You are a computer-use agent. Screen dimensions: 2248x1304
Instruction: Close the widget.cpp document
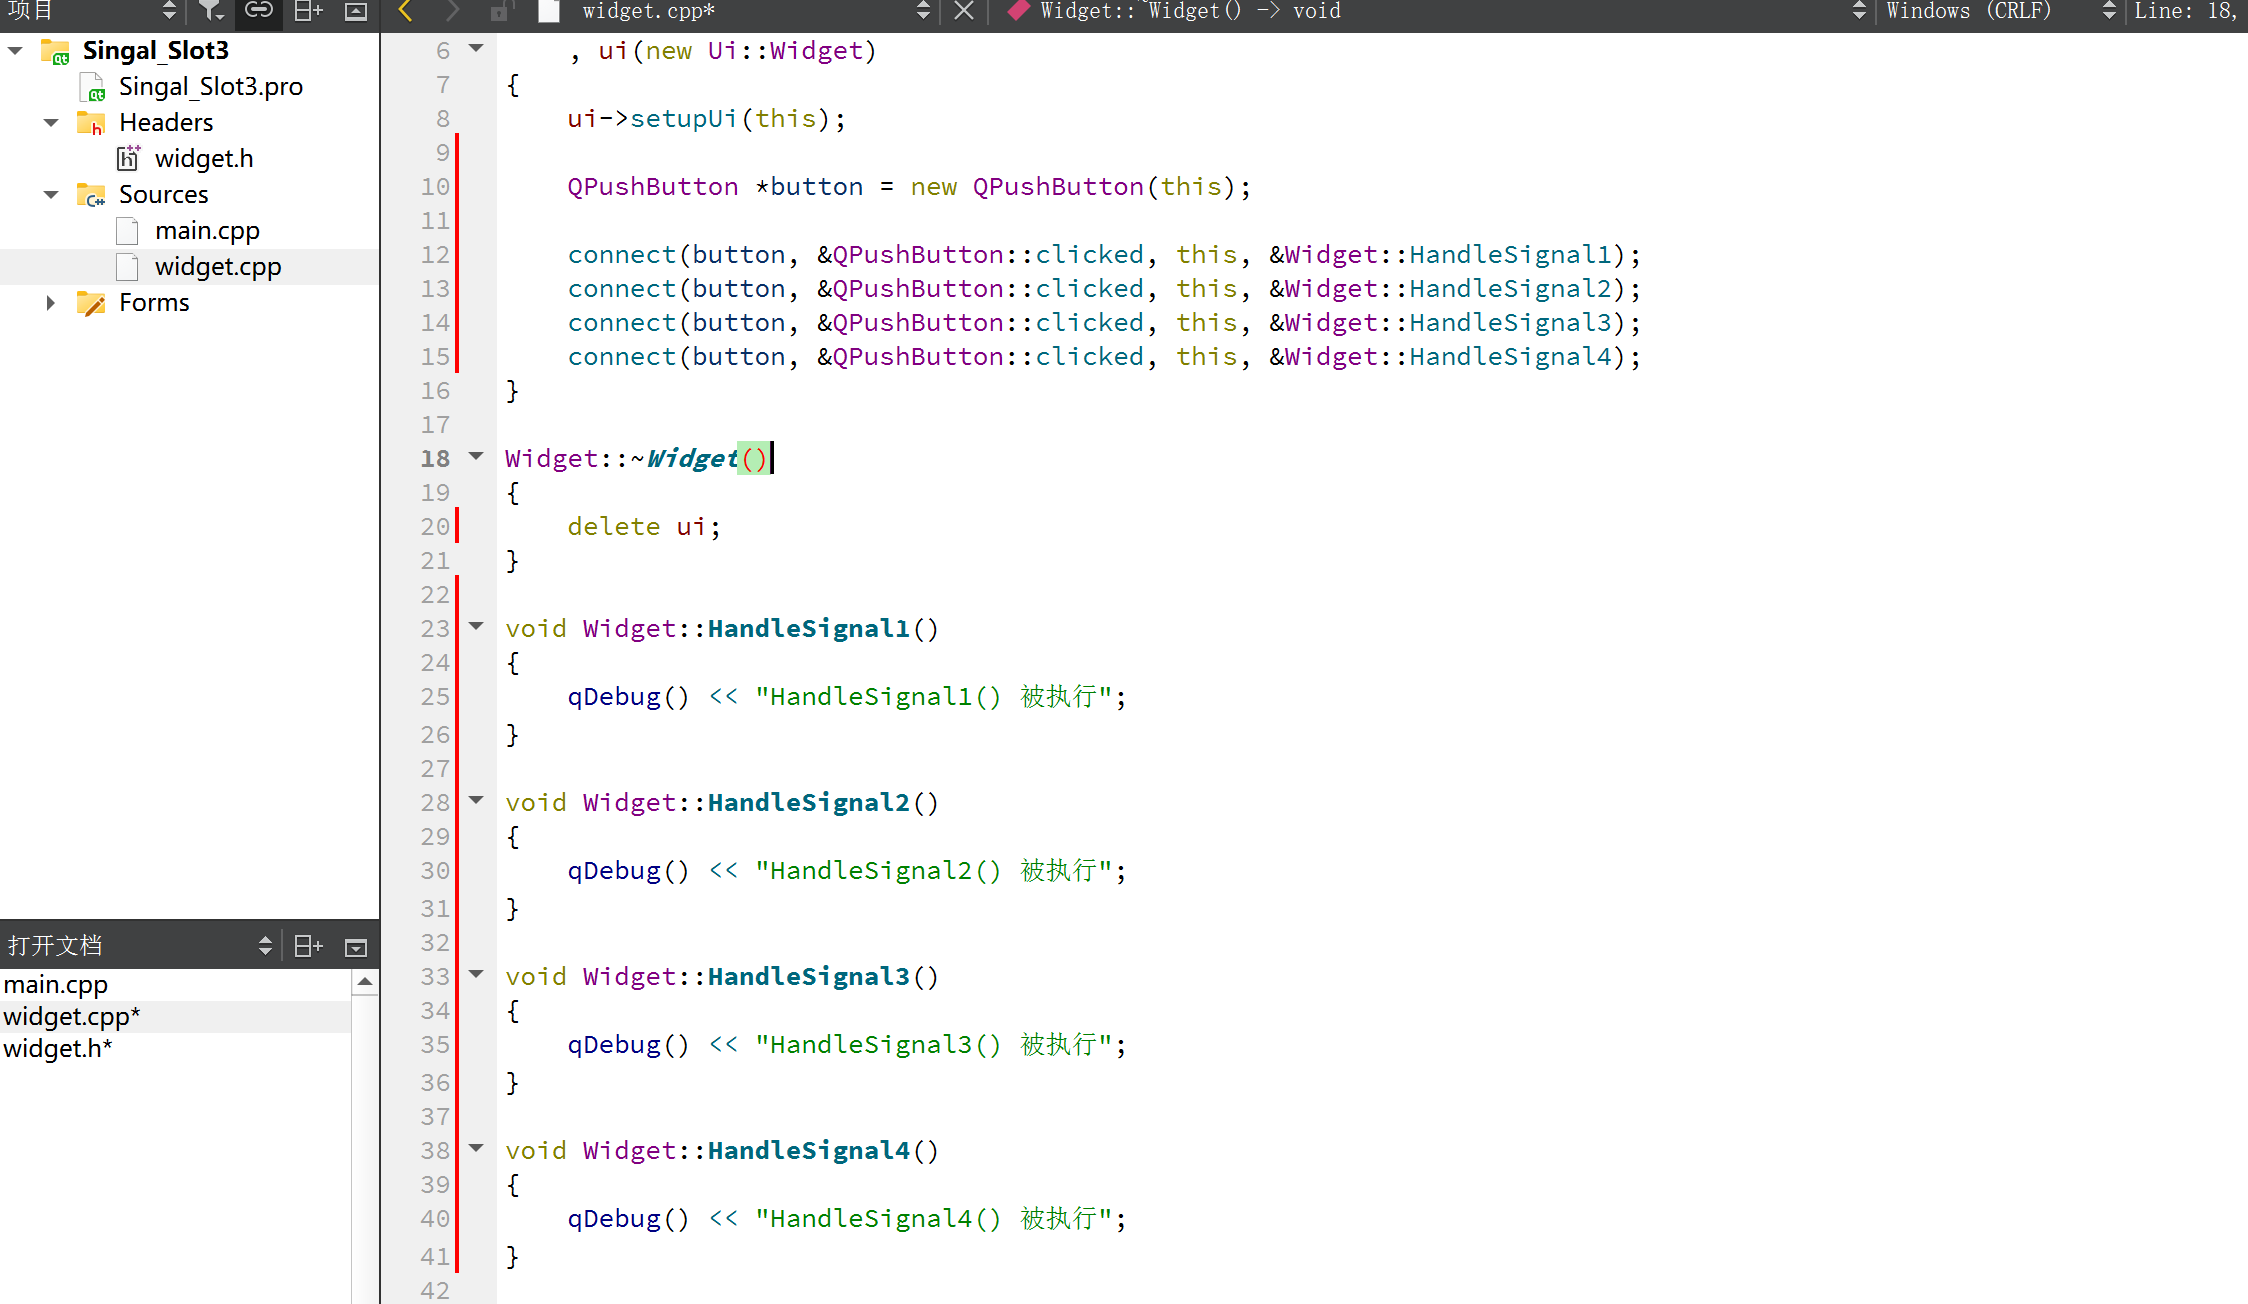pyautogui.click(x=964, y=11)
